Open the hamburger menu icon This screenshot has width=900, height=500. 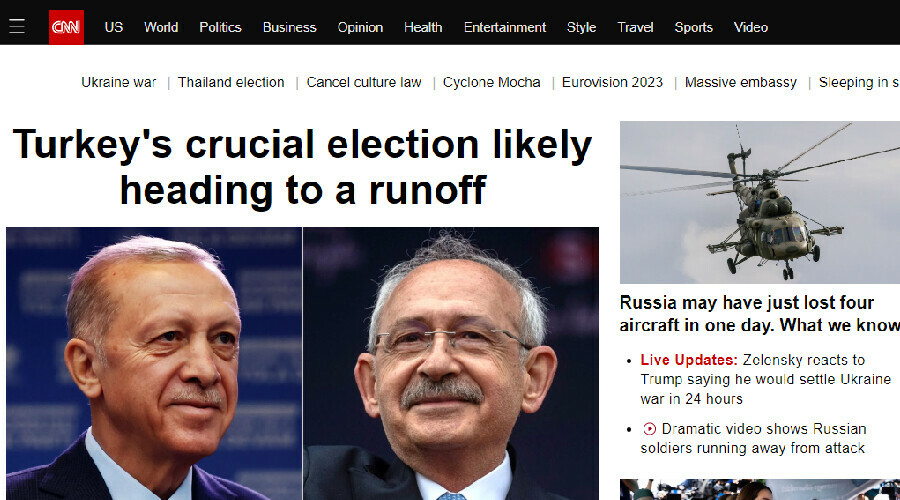17,26
